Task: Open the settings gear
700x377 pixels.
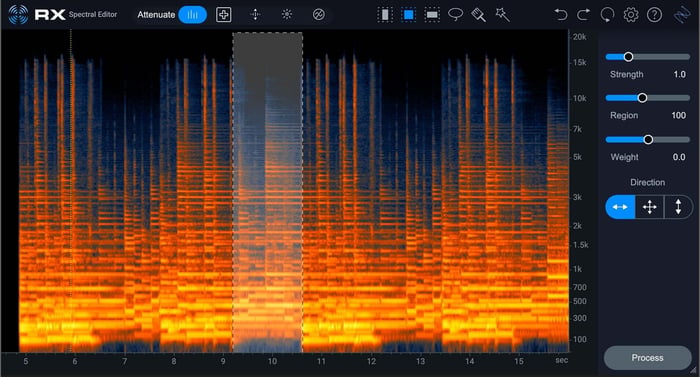Action: [631, 15]
